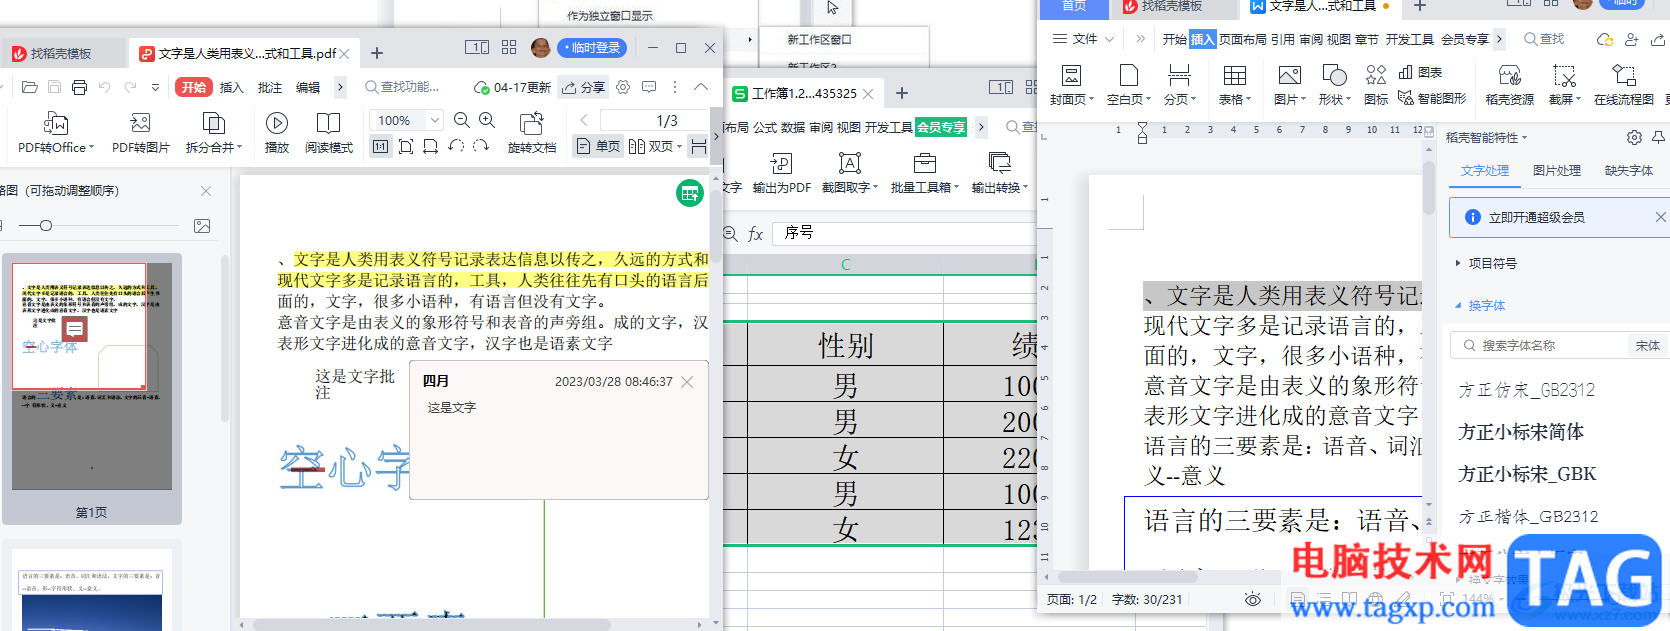Start 播放 slideshow in PDF window
Screen dimensions: 1670x631
point(277,133)
